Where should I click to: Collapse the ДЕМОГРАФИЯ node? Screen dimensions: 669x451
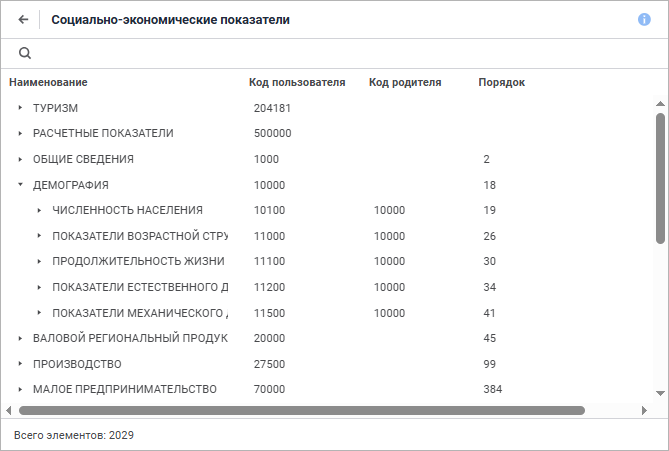tap(20, 185)
